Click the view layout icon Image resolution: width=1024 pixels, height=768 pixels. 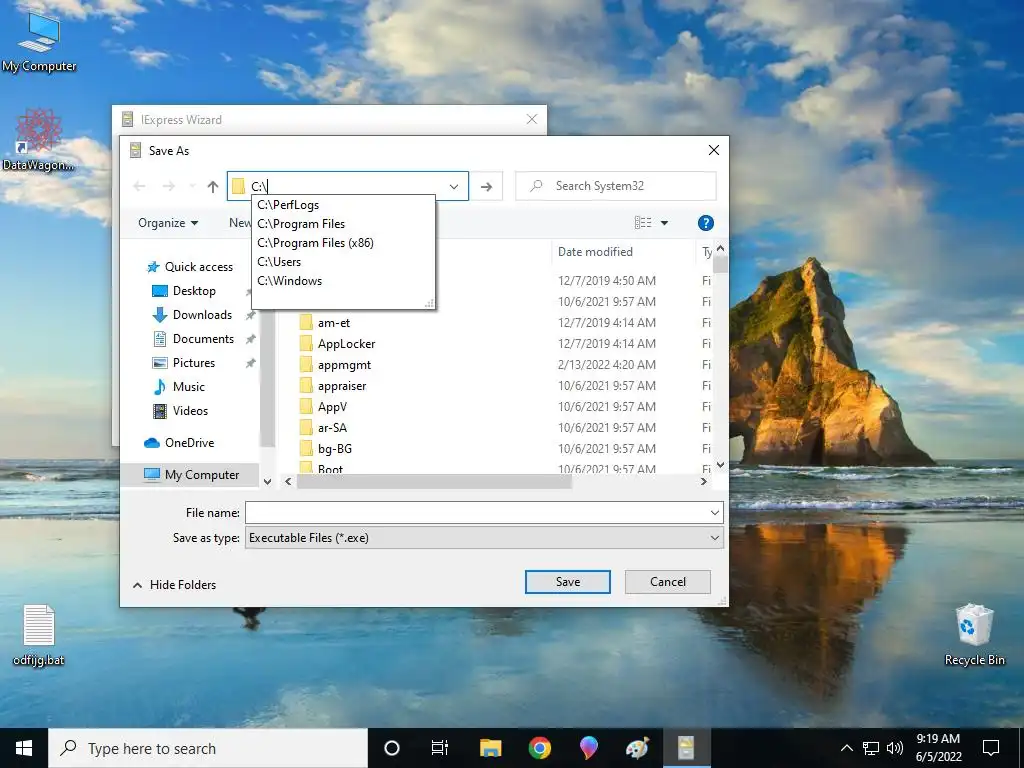click(x=643, y=223)
